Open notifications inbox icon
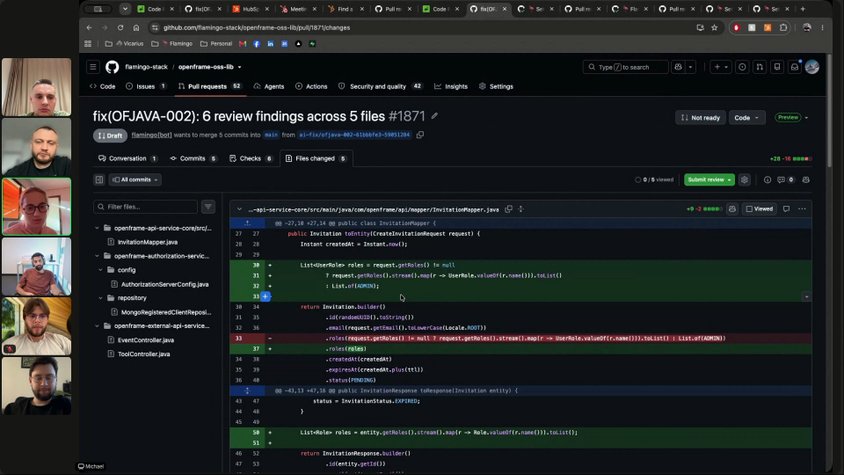Screen dimensions: 844x475 coord(794,67)
